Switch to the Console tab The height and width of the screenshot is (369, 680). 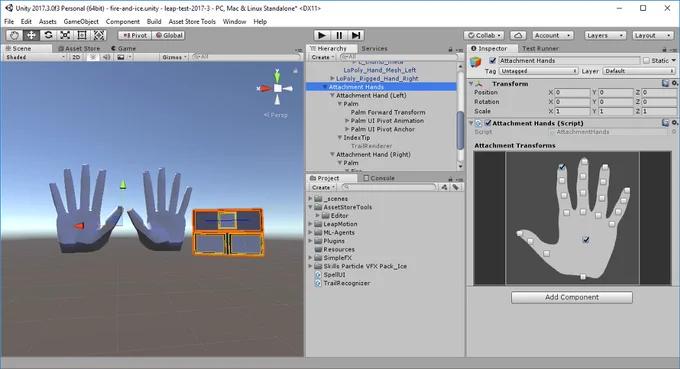click(379, 178)
